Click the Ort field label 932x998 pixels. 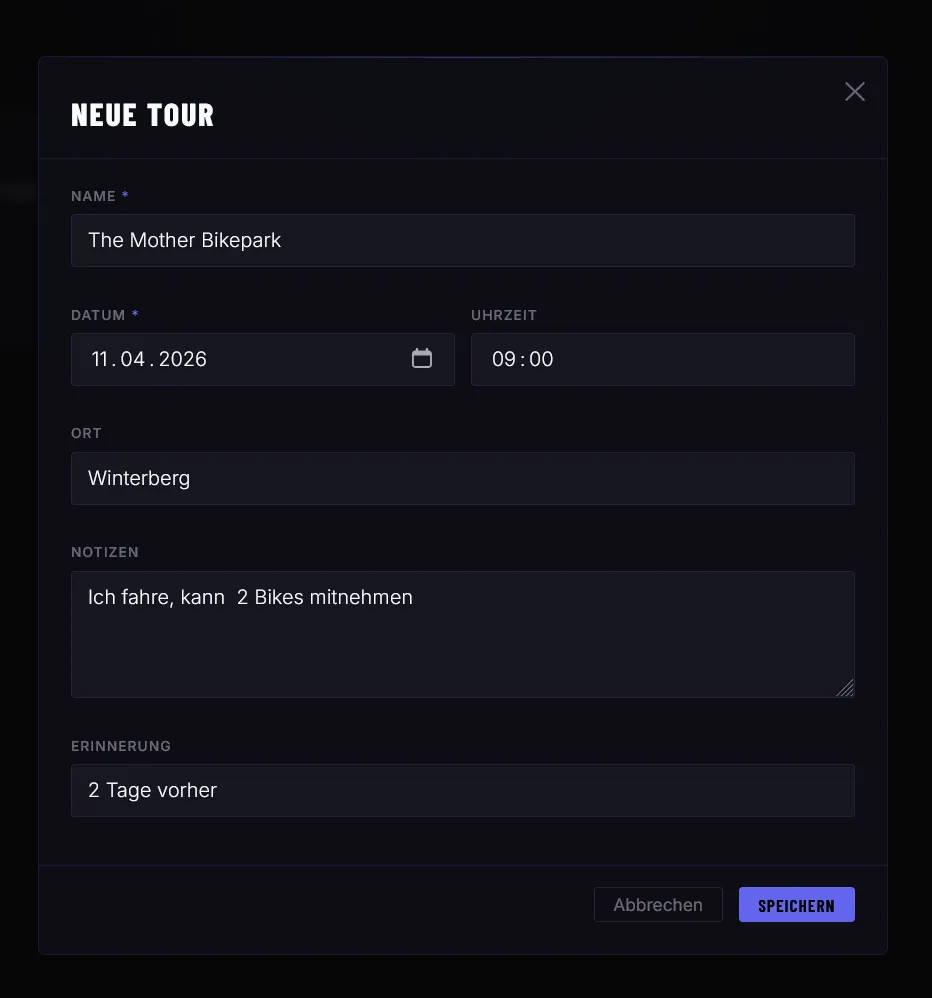point(86,433)
